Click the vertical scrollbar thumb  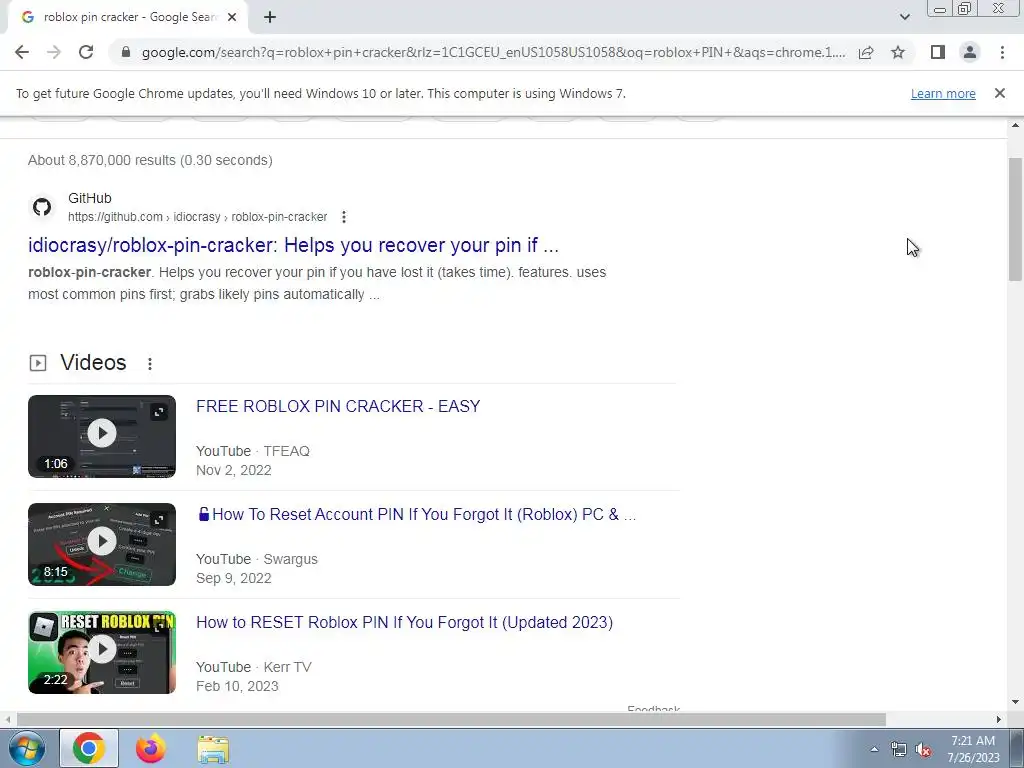tap(1015, 219)
